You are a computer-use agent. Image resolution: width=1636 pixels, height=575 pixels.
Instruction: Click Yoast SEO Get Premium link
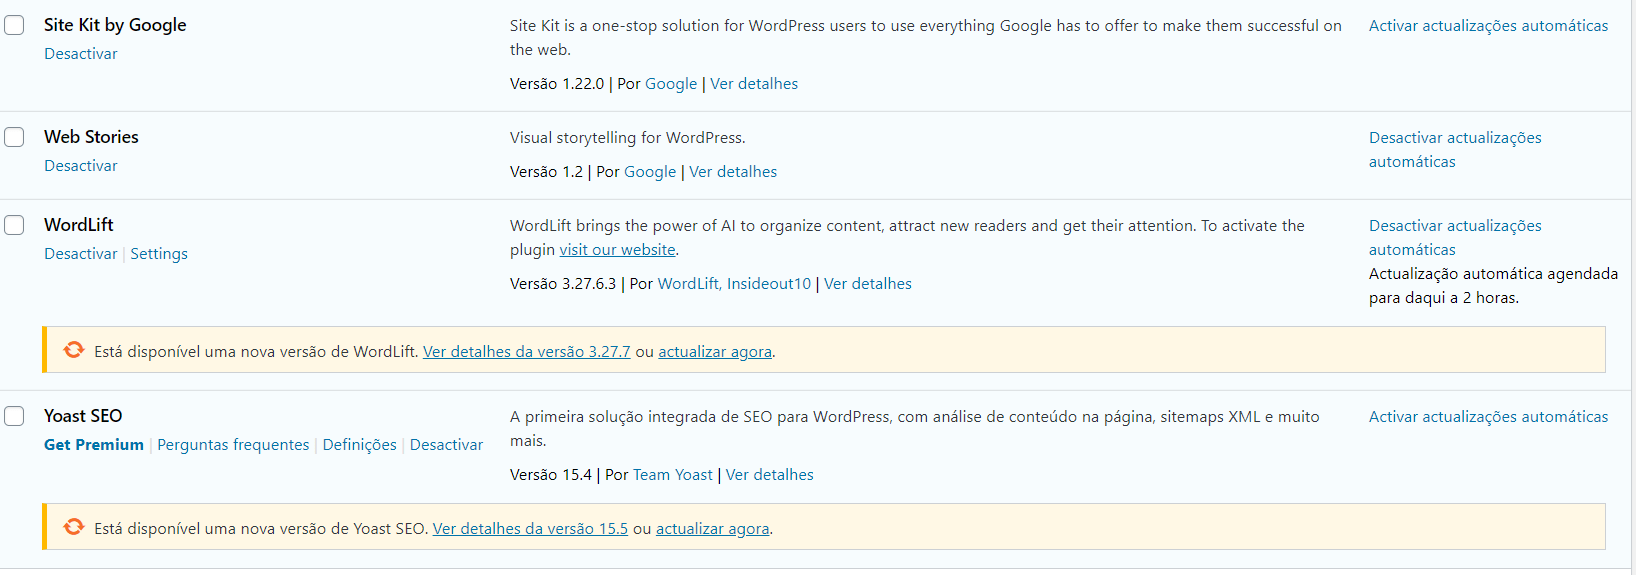coord(94,445)
